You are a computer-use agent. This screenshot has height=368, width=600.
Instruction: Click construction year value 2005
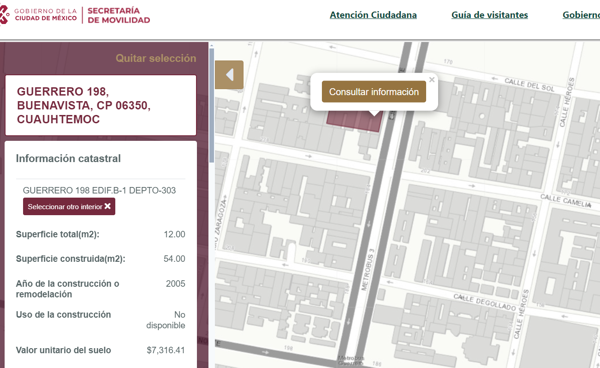click(176, 283)
